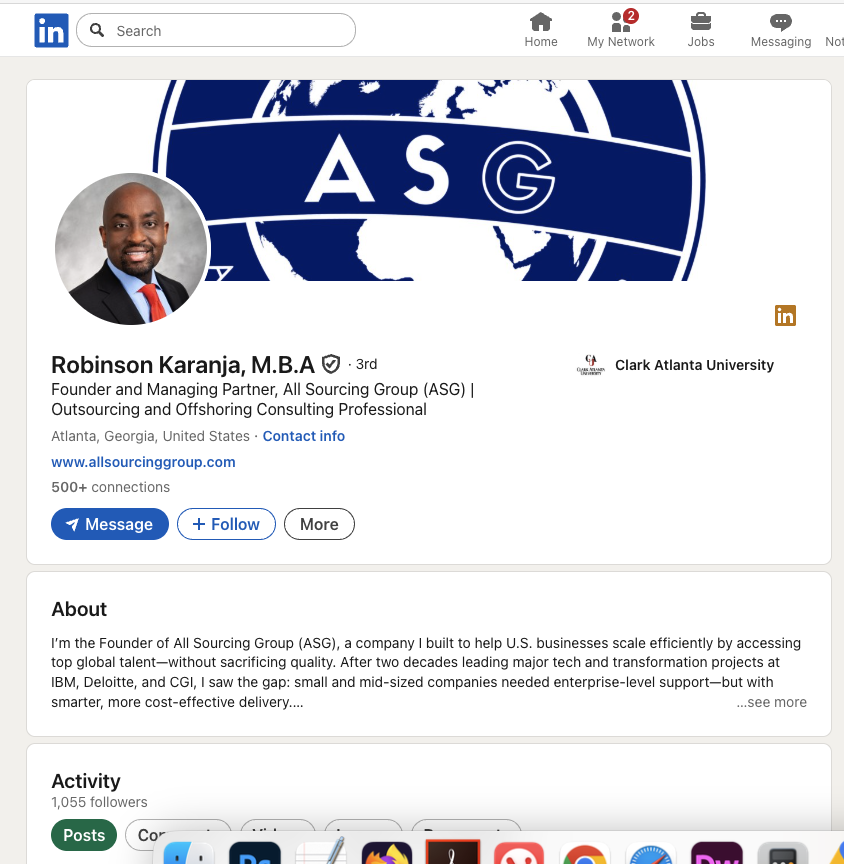The width and height of the screenshot is (844, 864).
Task: Open Google Chrome in the dock
Action: 585,853
